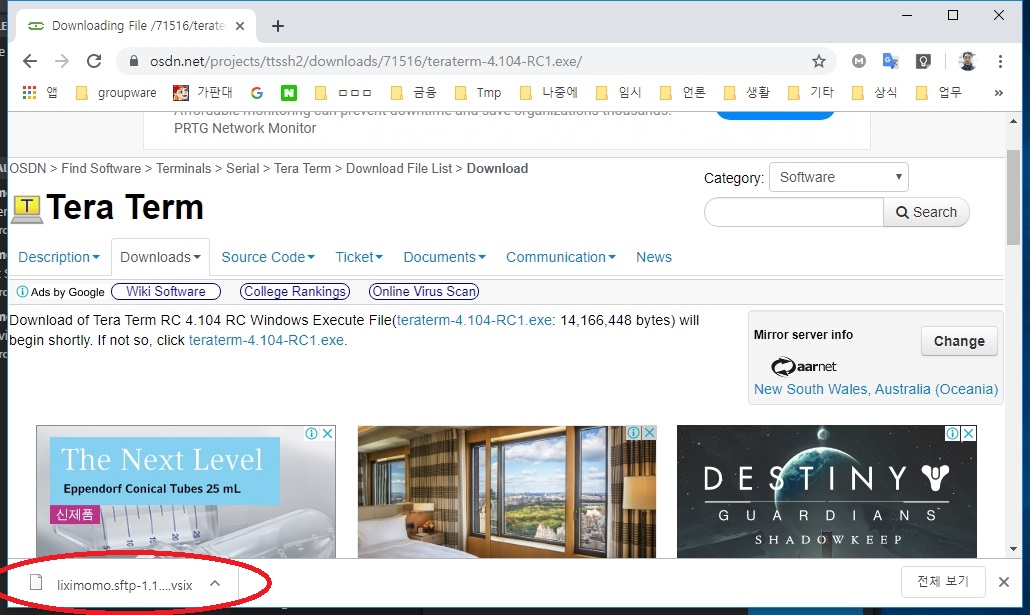Reload the page with the refresh icon
Image resolution: width=1030 pixels, height=615 pixels.
[x=94, y=61]
